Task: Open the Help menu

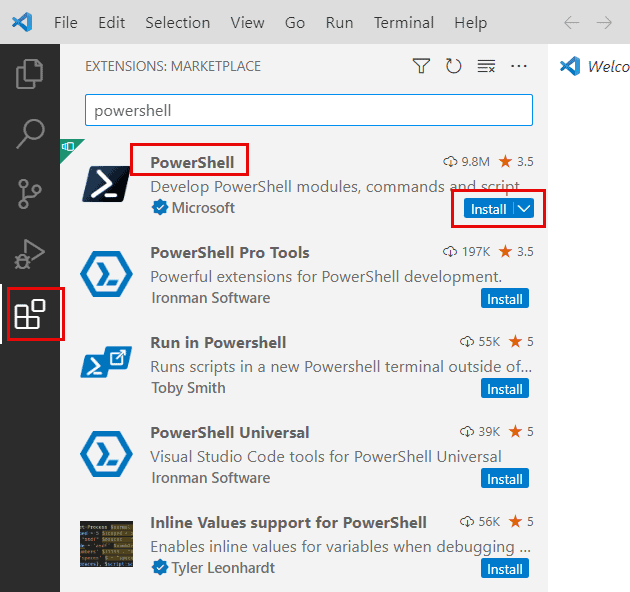Action: click(470, 23)
